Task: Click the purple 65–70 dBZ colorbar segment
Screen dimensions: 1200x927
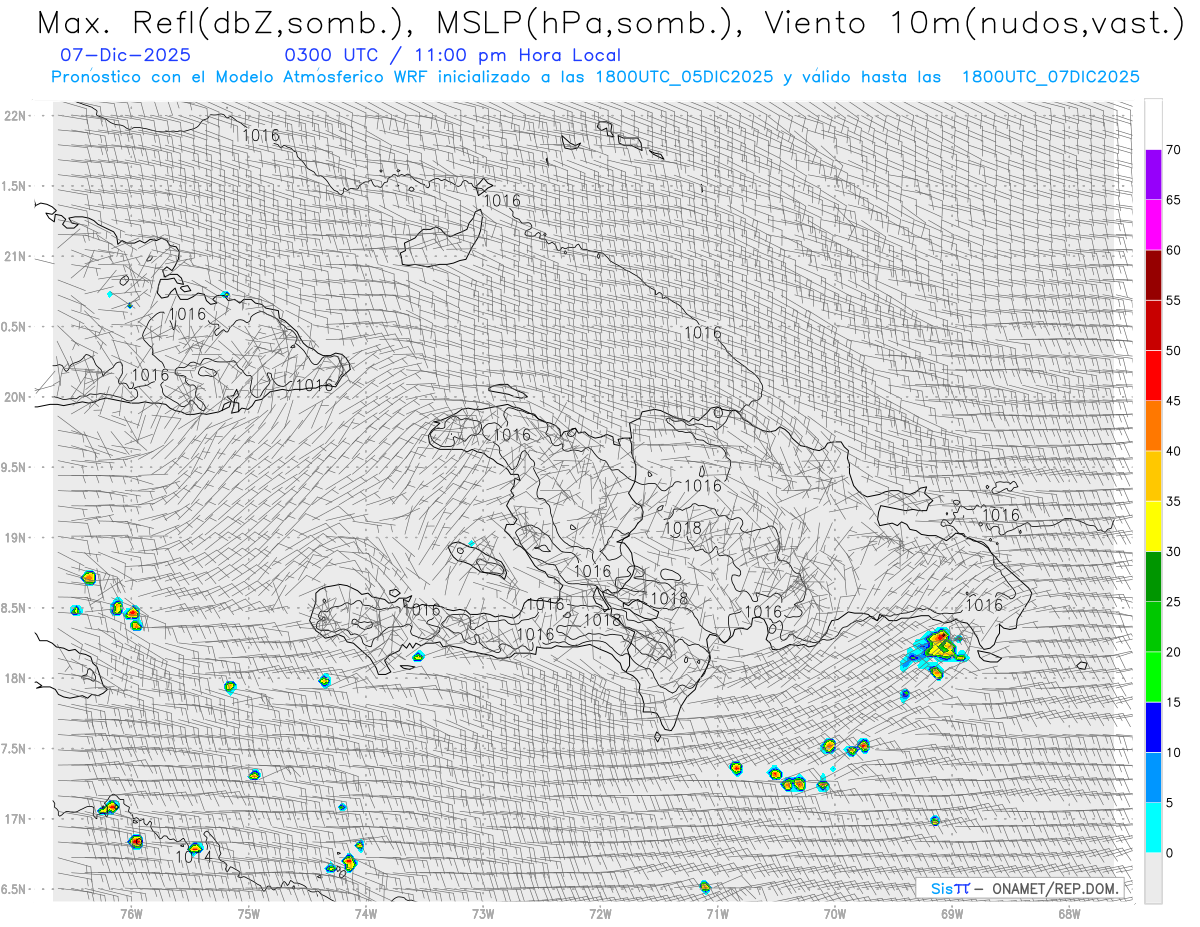Action: click(x=1153, y=175)
